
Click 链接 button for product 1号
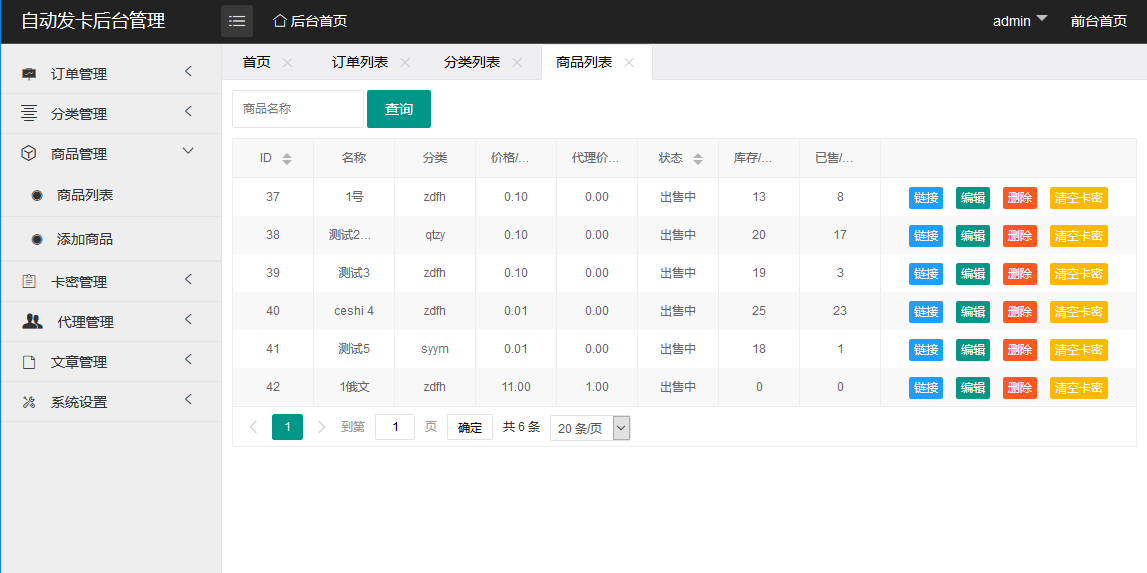pyautogui.click(x=926, y=198)
